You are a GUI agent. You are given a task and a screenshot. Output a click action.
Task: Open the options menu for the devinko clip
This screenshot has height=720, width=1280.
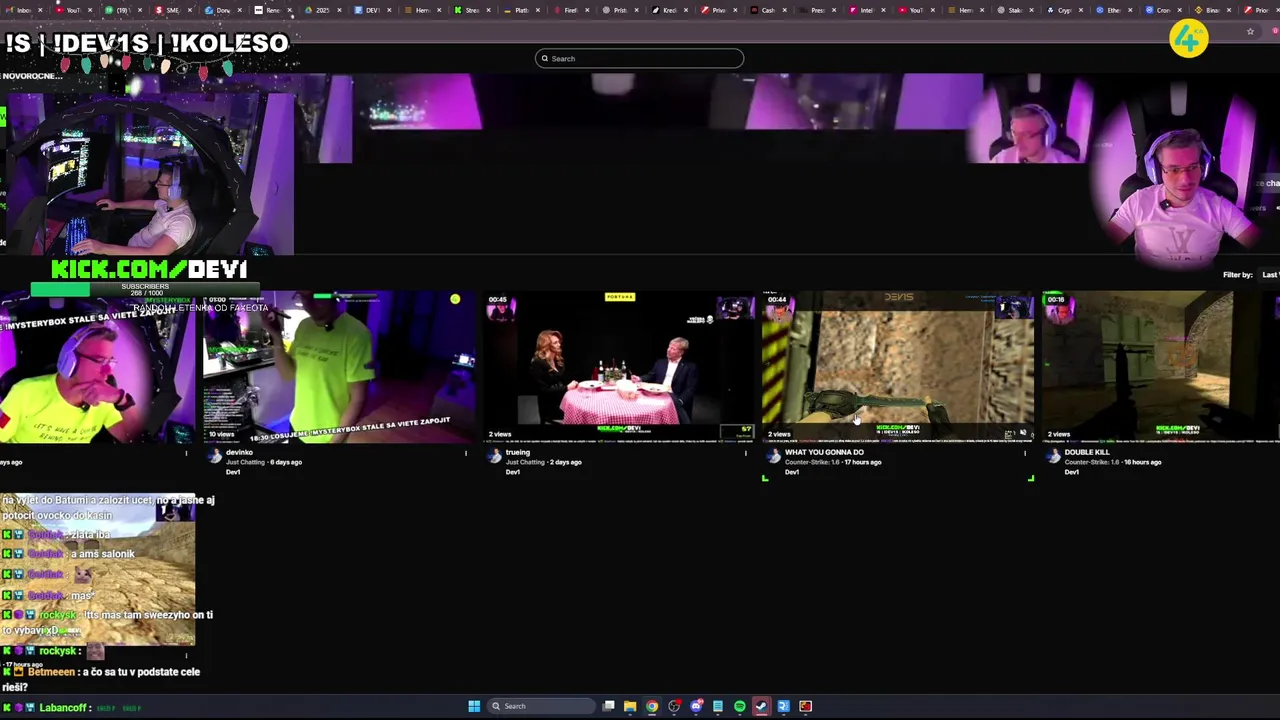(465, 453)
